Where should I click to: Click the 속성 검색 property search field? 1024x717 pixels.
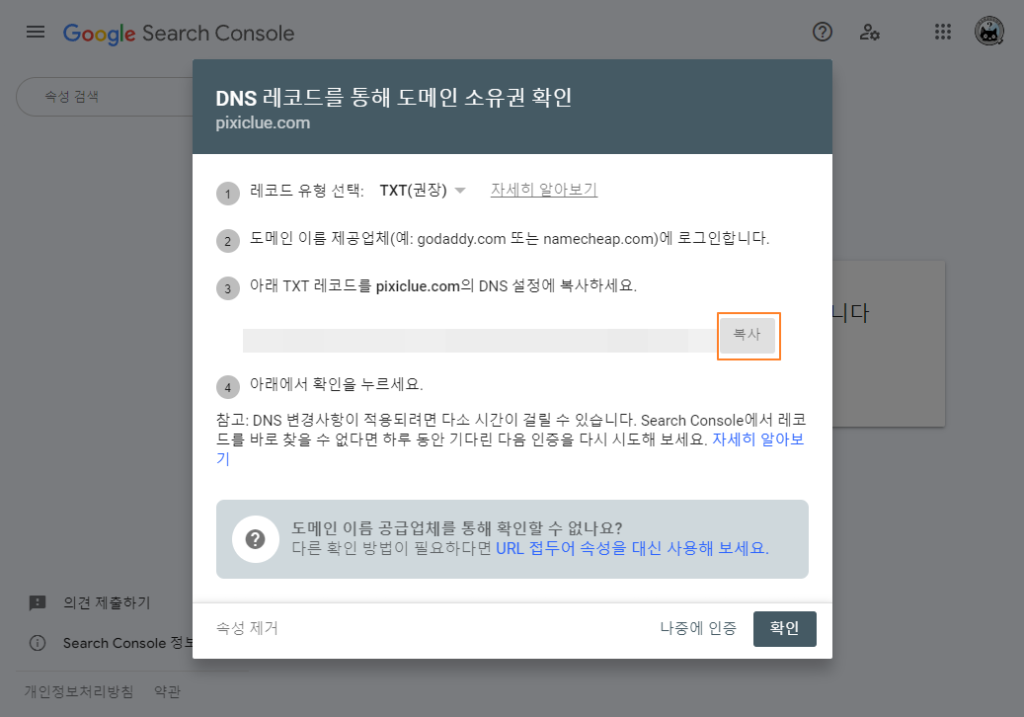coord(104,97)
